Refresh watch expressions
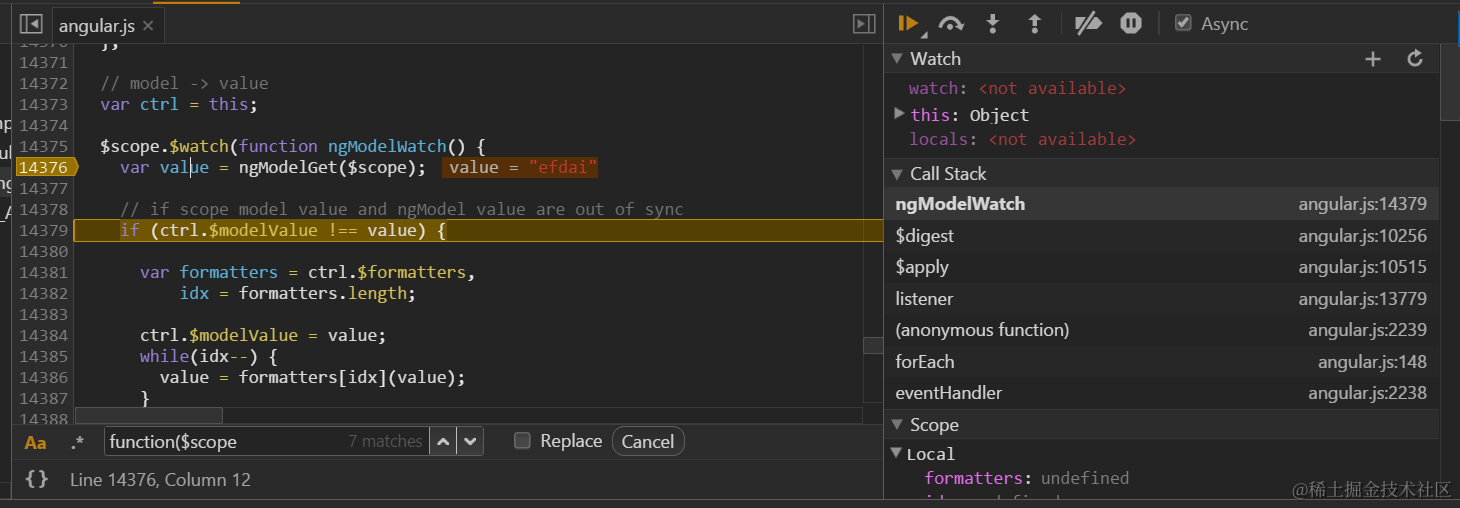This screenshot has width=1460, height=508. coord(1415,59)
